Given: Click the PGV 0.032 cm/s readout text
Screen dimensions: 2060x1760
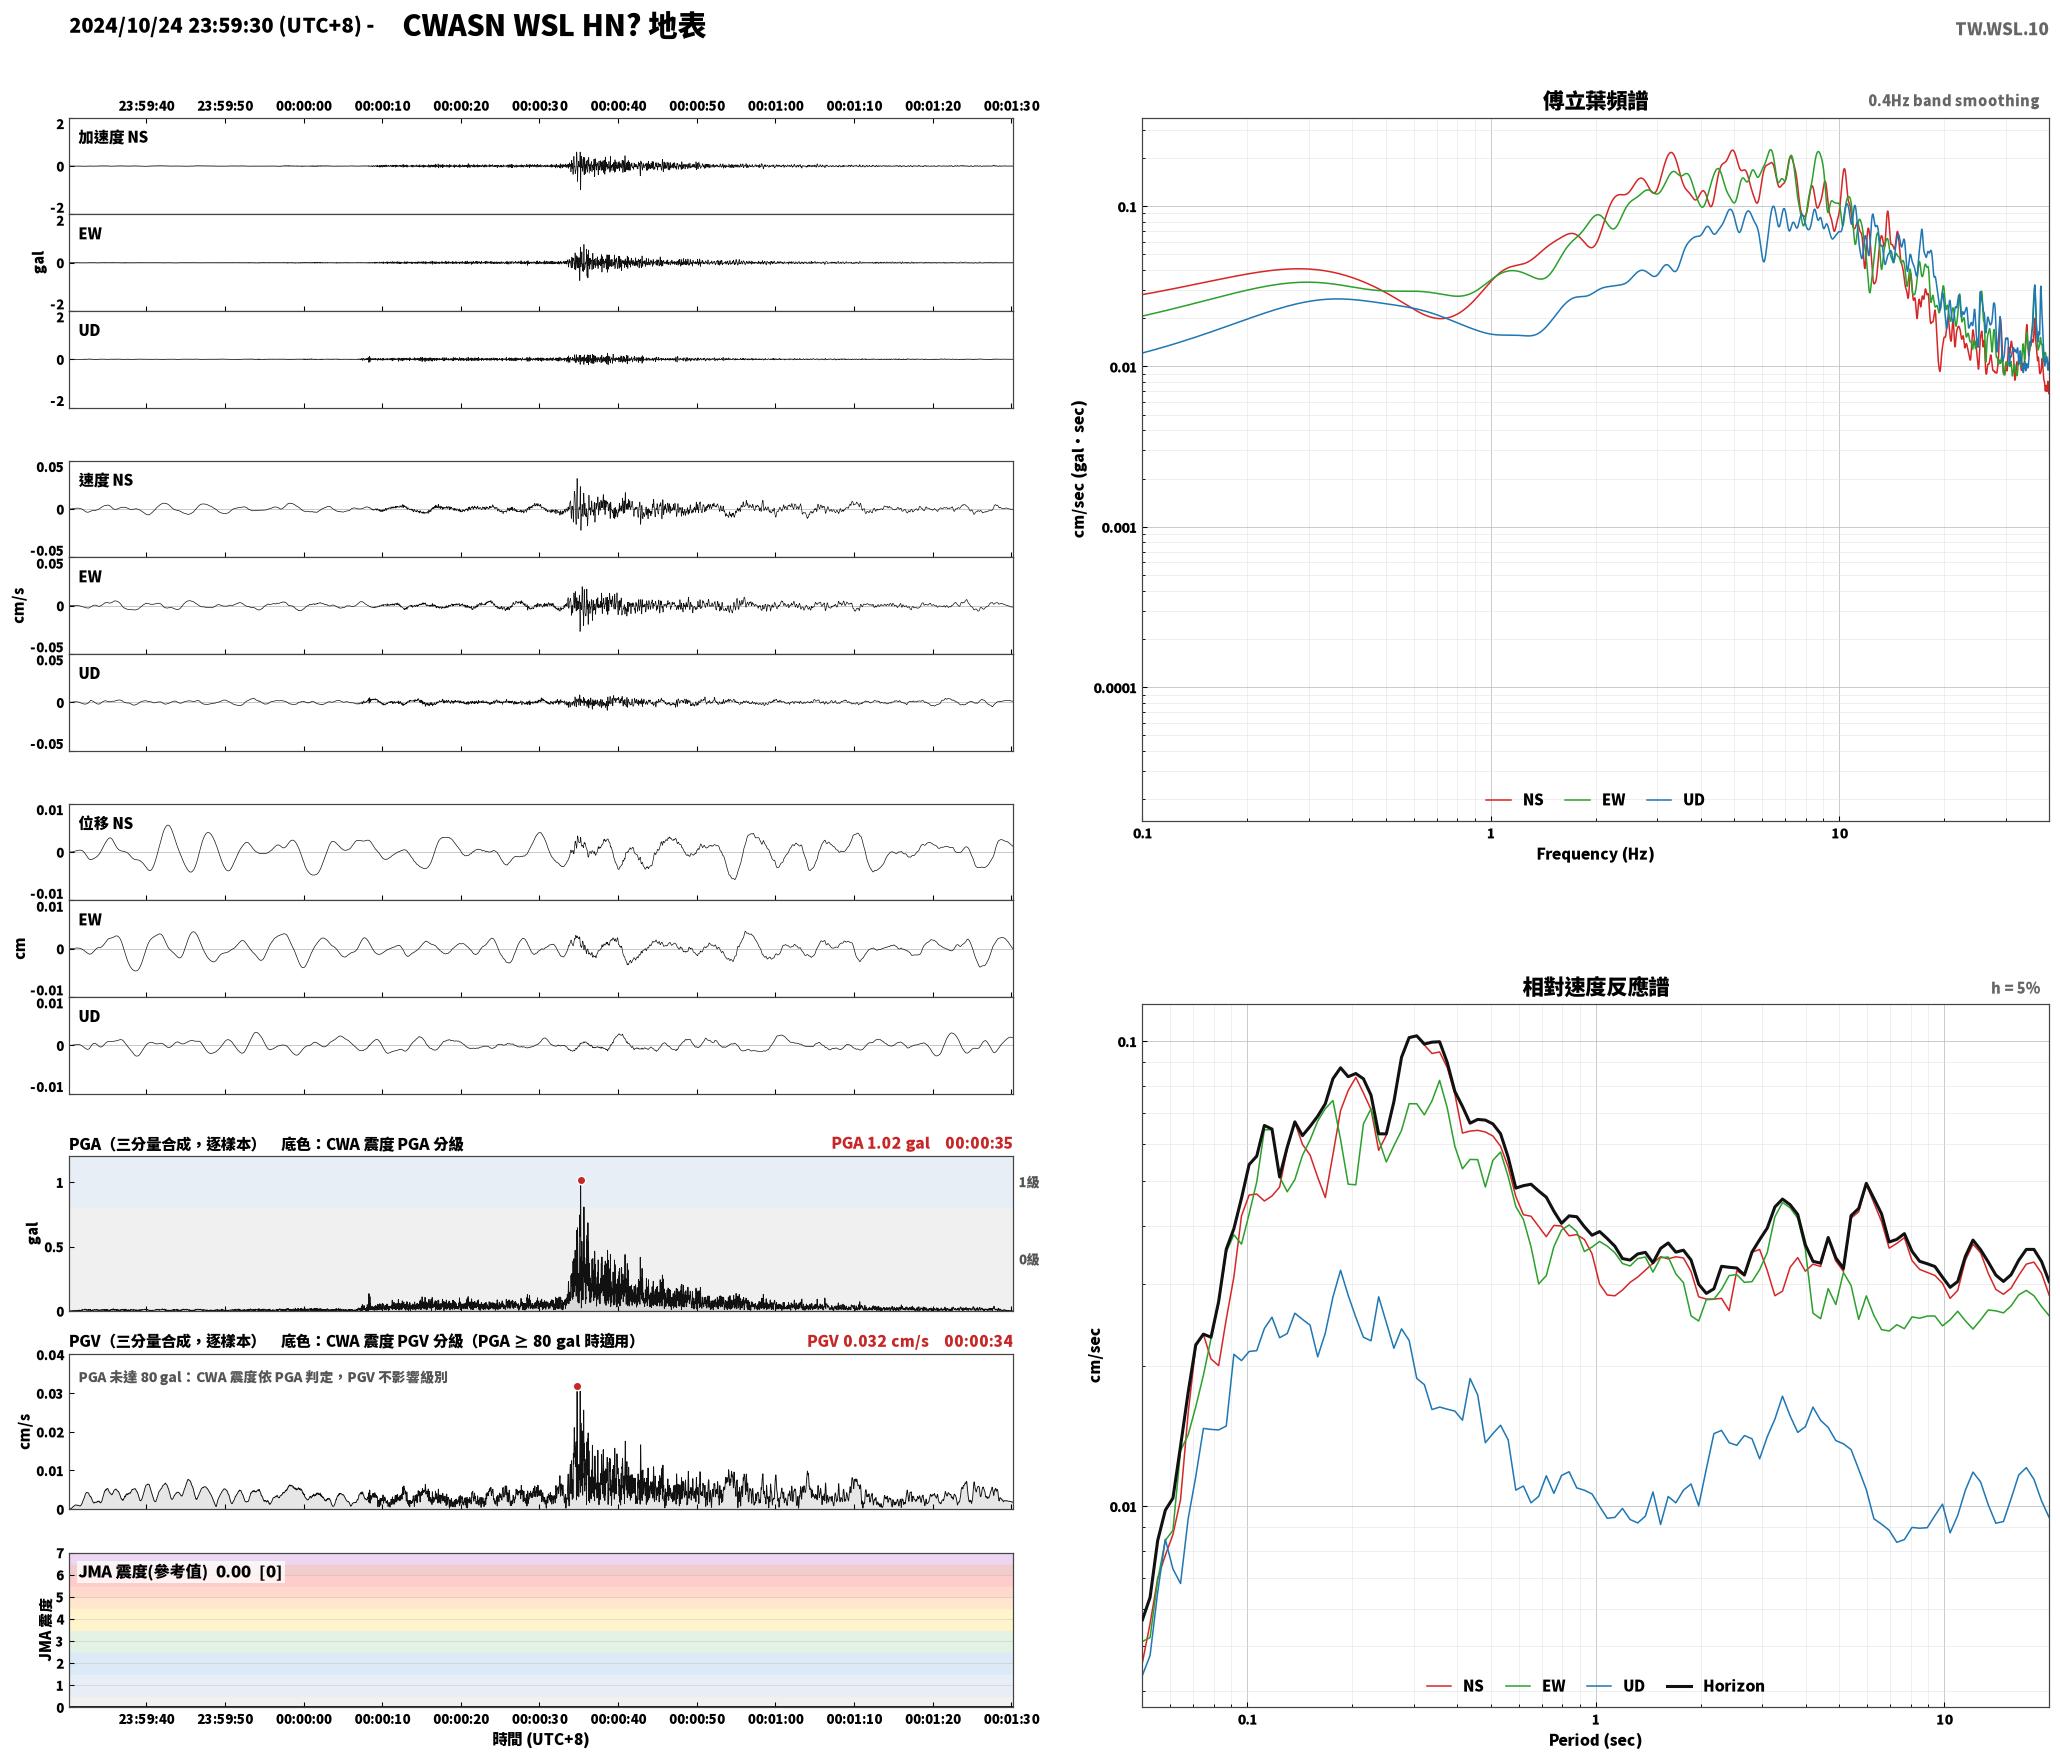Looking at the screenshot, I should [868, 1341].
